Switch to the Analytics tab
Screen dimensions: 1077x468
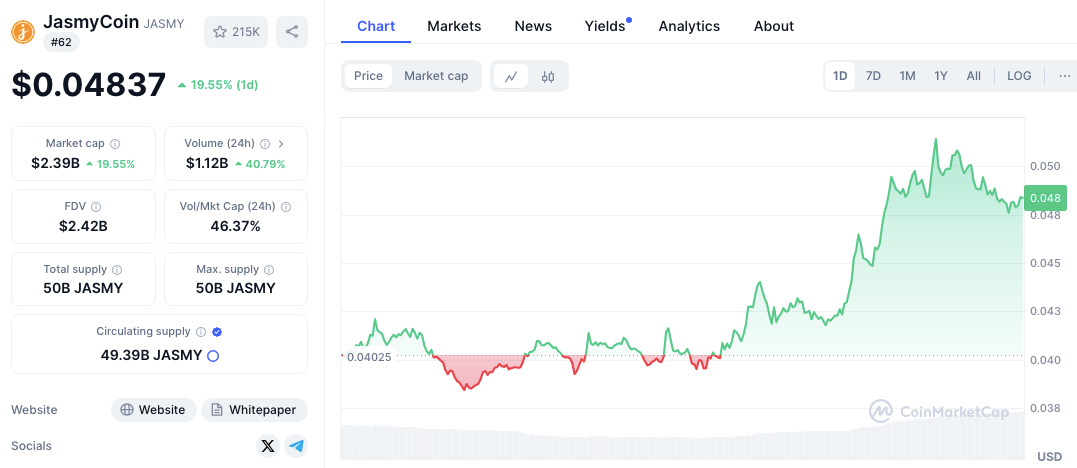689,26
